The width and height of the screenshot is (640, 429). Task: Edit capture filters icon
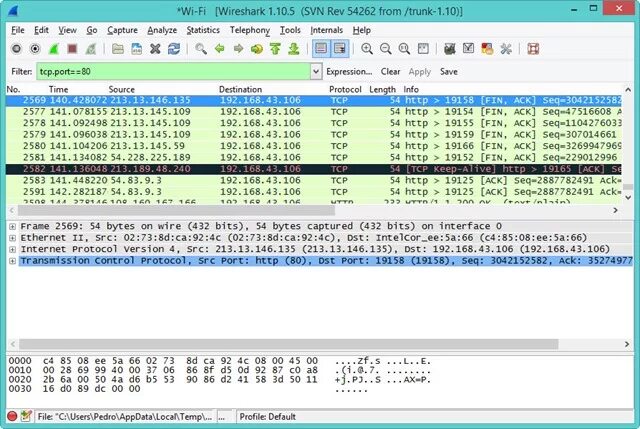[450, 49]
